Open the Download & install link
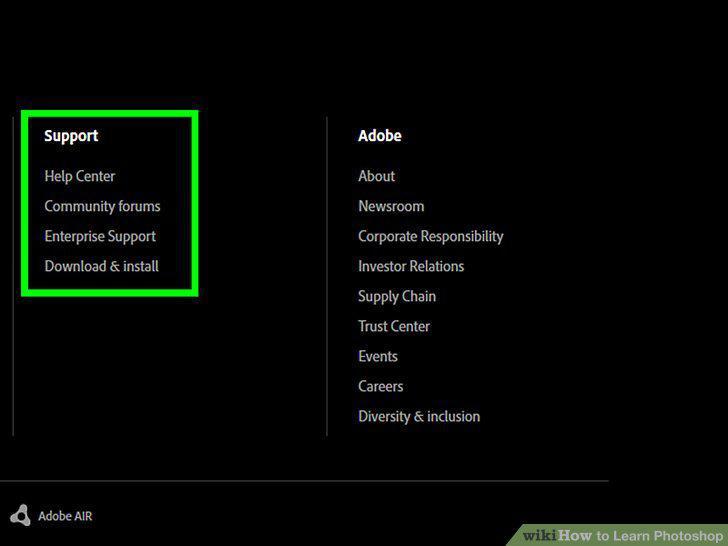 [101, 266]
